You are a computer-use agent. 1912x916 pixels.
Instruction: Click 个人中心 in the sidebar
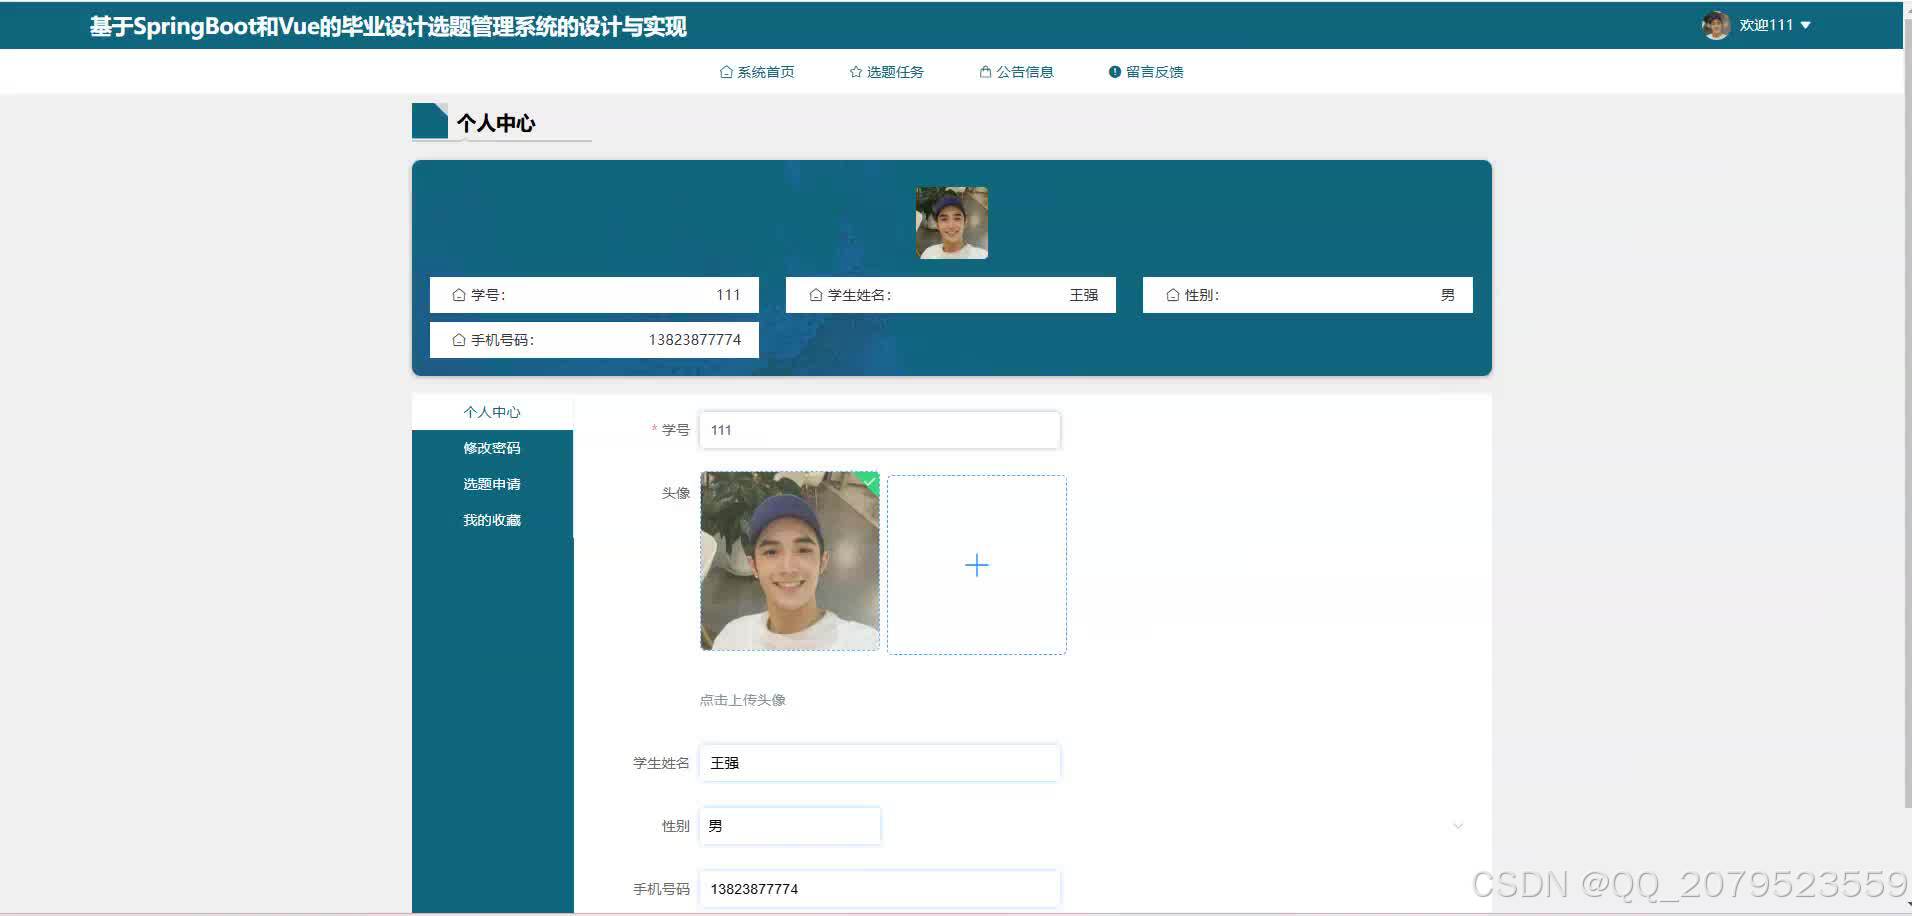[x=492, y=411]
